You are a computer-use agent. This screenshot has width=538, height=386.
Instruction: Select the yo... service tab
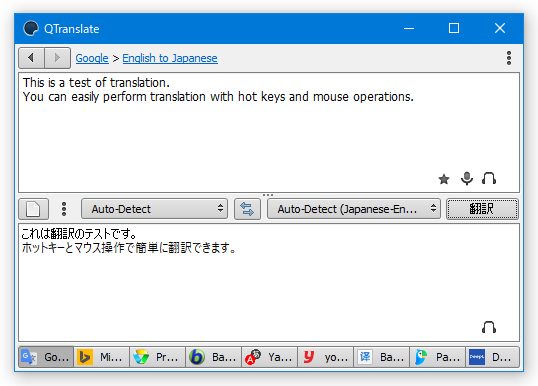point(325,357)
